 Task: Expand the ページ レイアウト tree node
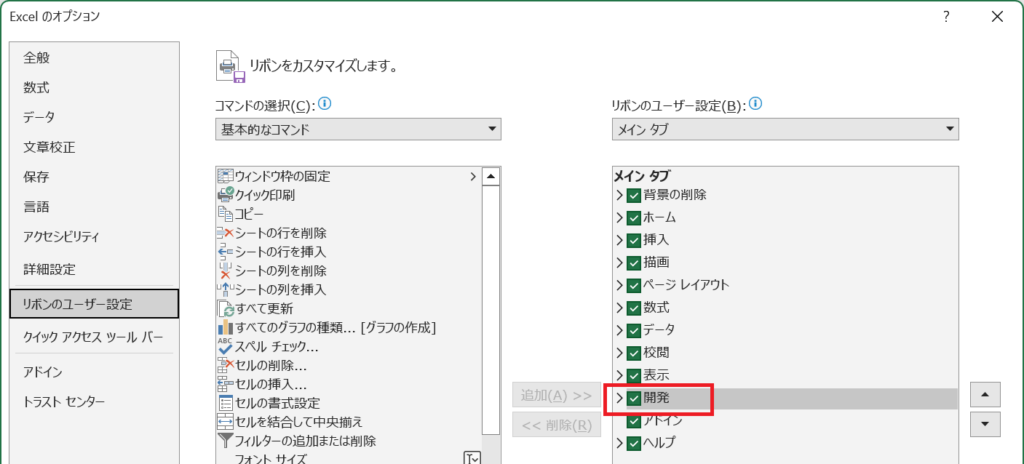620,286
